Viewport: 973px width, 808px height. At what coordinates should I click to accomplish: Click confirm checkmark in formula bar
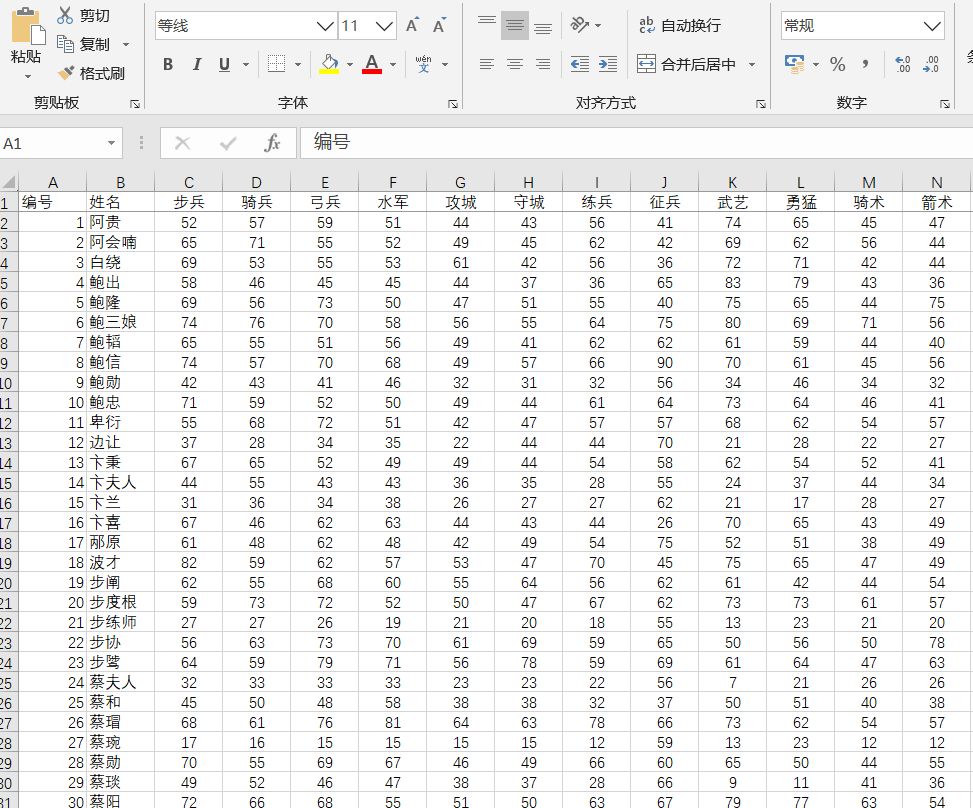click(x=228, y=143)
